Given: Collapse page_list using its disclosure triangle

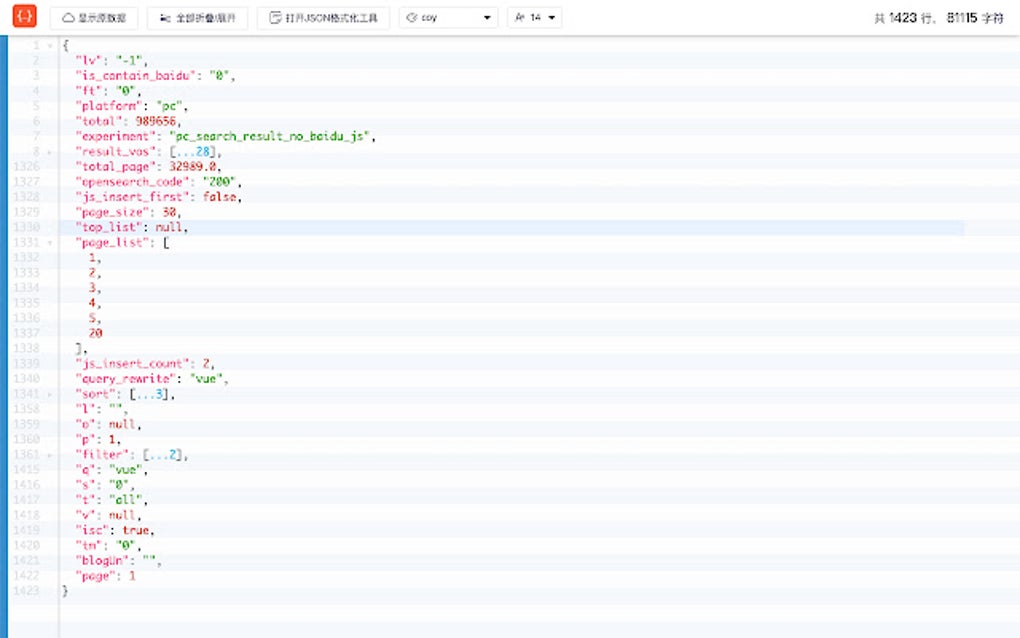Looking at the screenshot, I should tap(48, 242).
